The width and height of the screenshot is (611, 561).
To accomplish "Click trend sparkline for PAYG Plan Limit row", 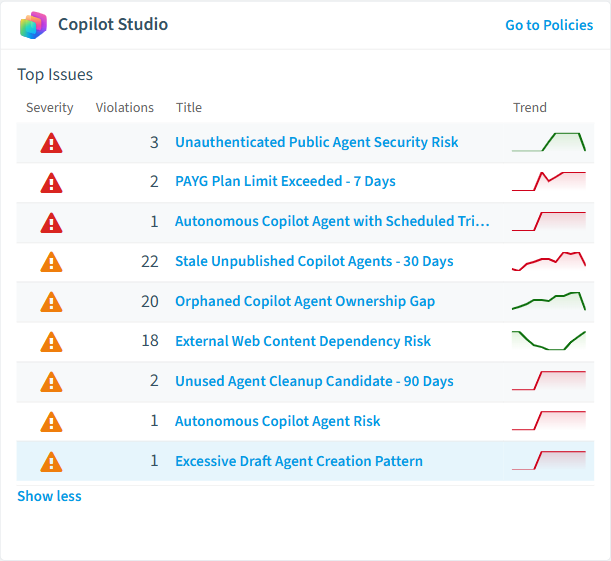I will [x=549, y=182].
